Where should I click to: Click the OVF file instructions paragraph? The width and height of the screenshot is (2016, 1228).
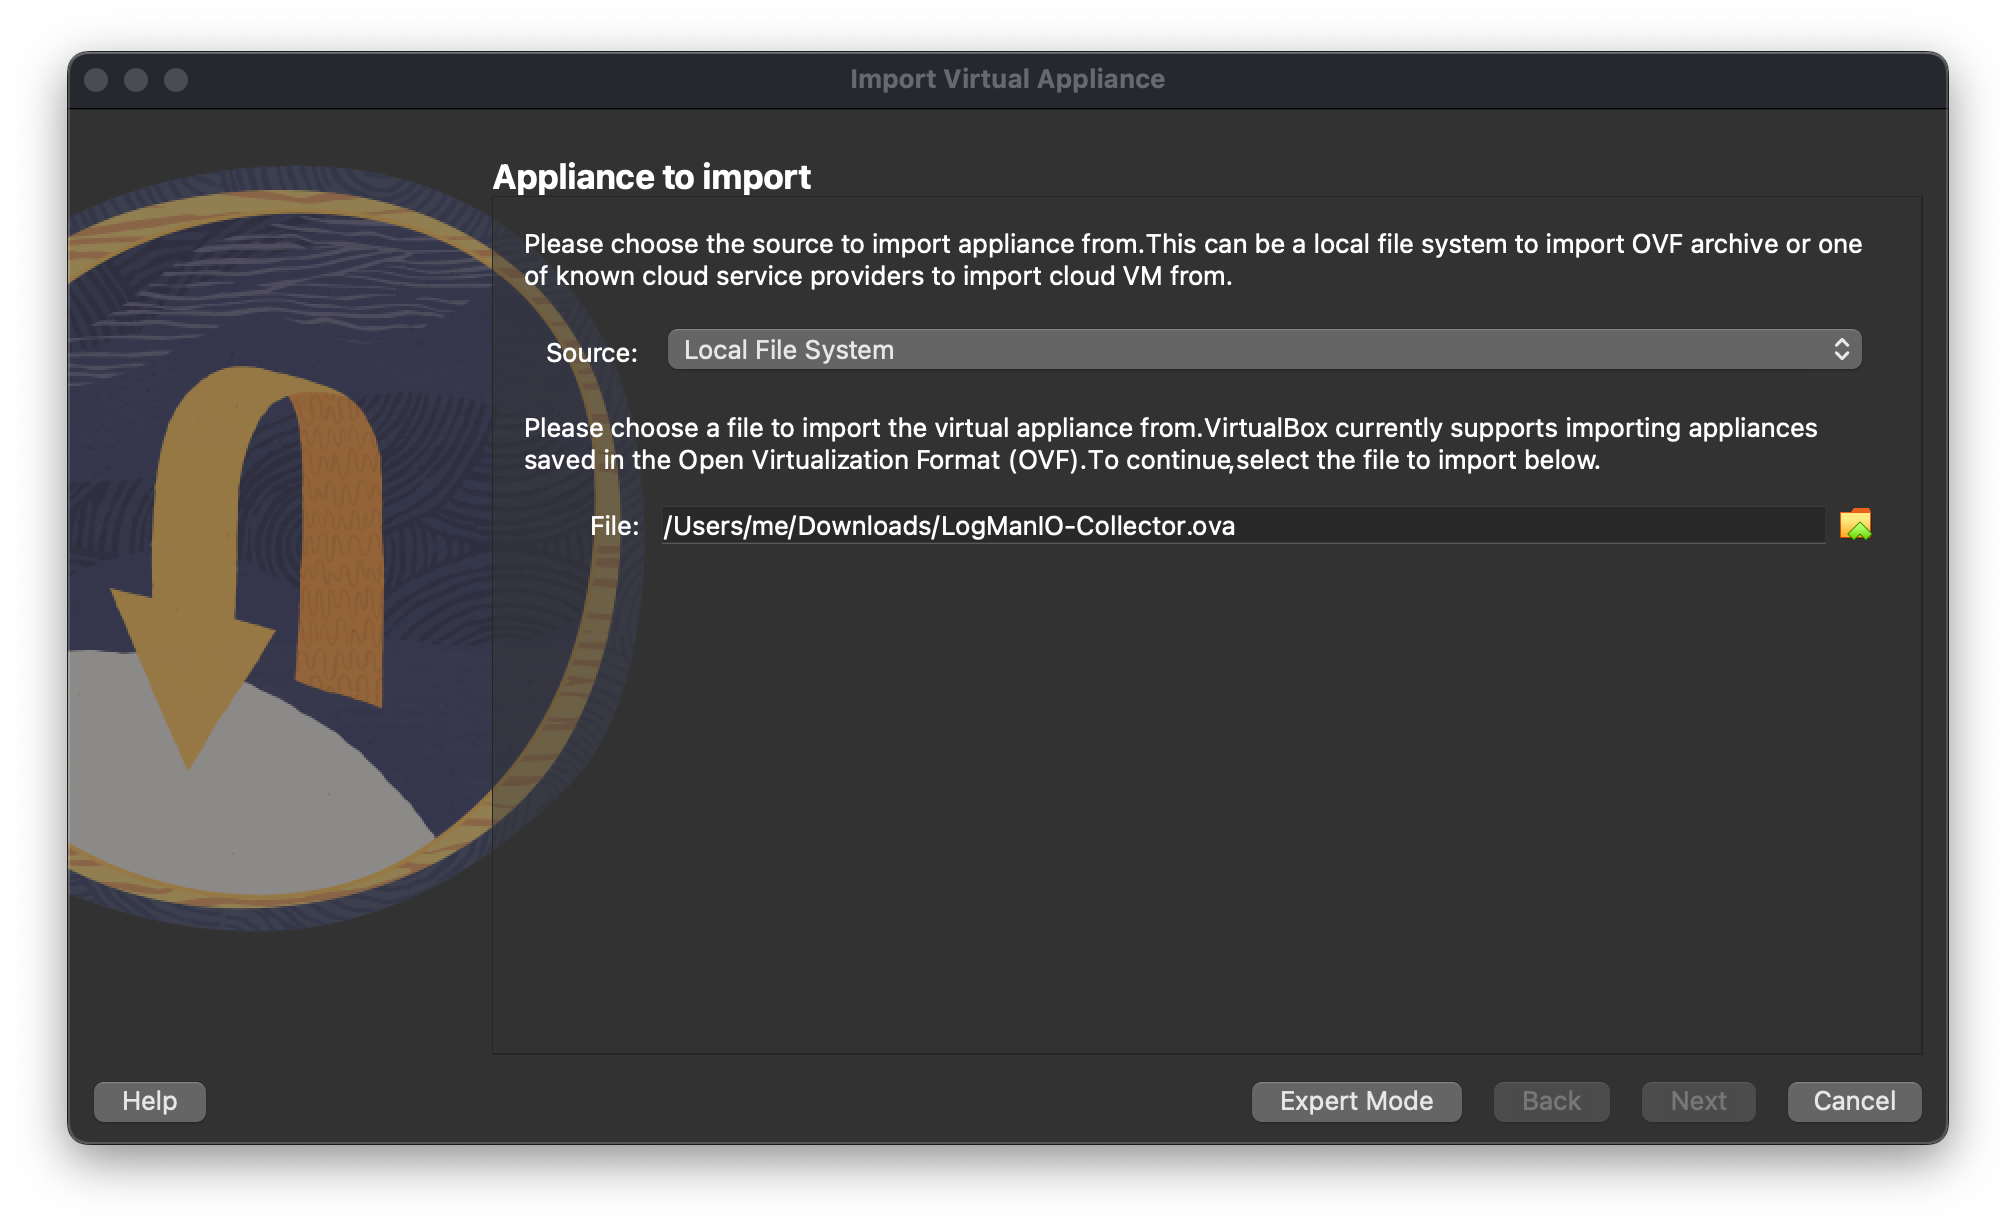click(1170, 444)
